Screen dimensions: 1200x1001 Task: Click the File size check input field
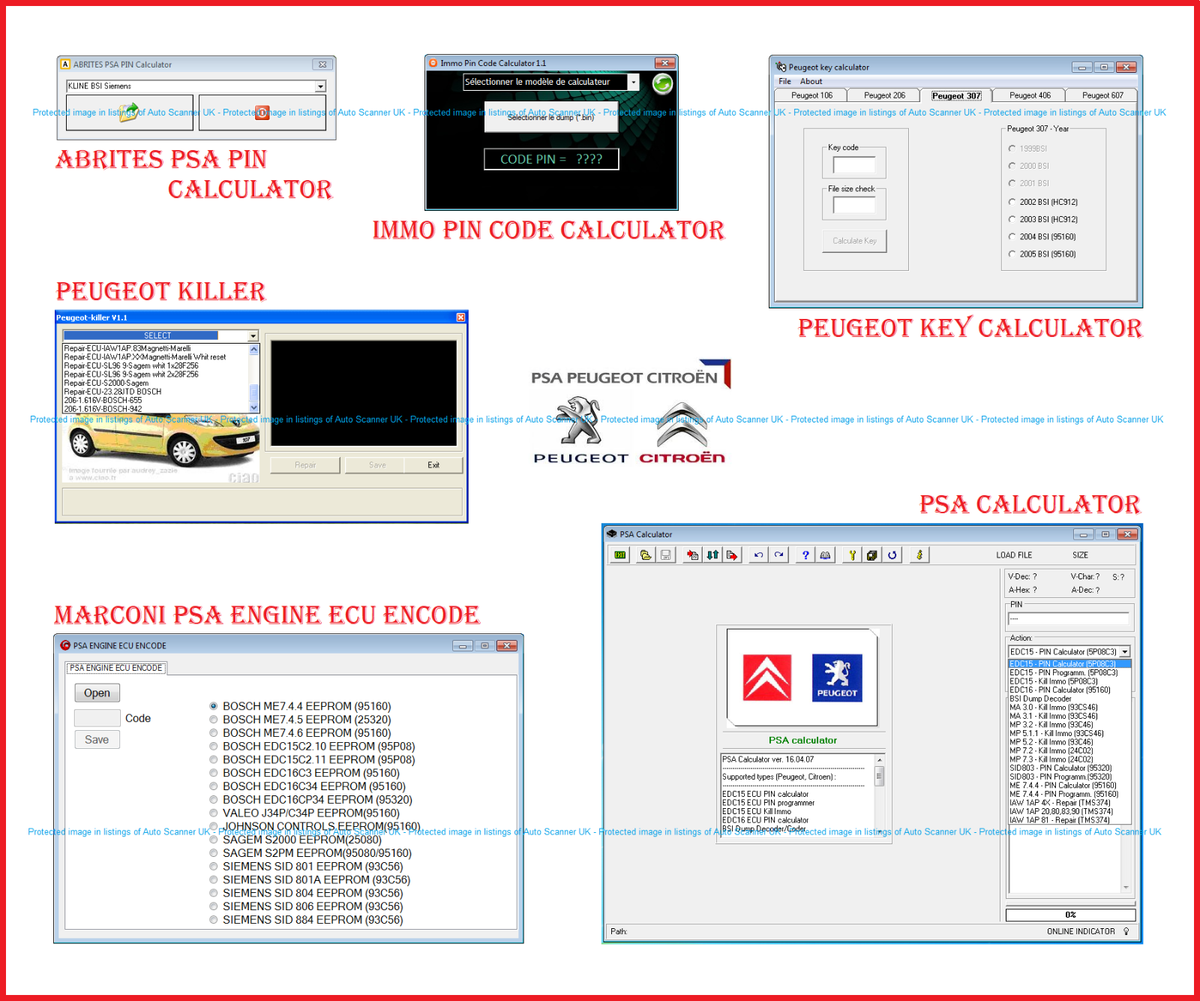click(x=854, y=206)
